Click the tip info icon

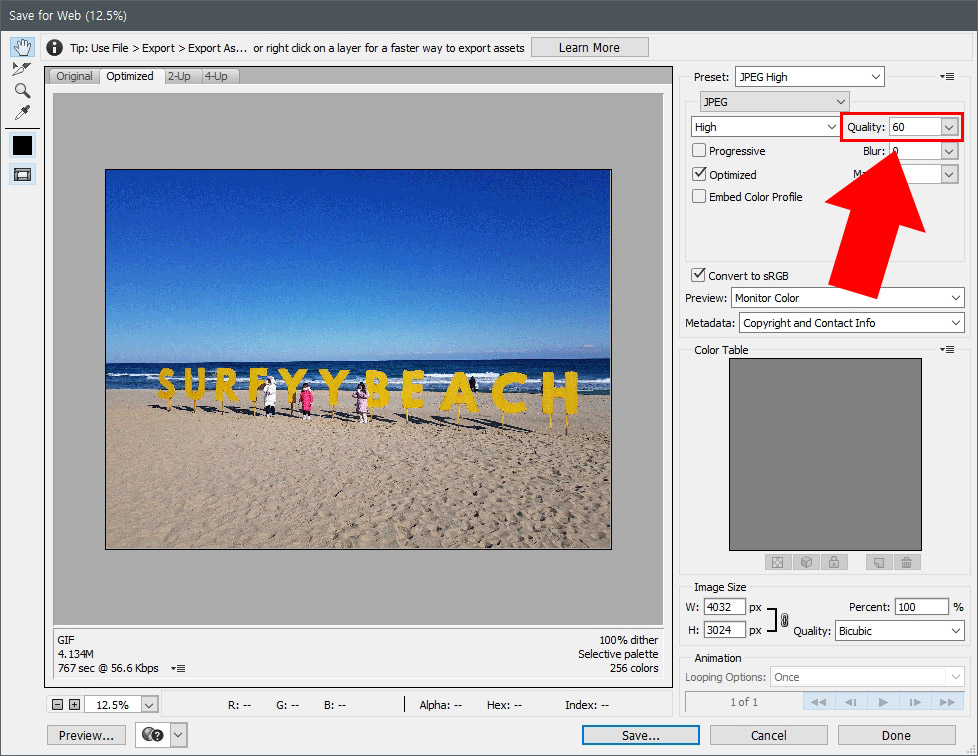[x=54, y=47]
